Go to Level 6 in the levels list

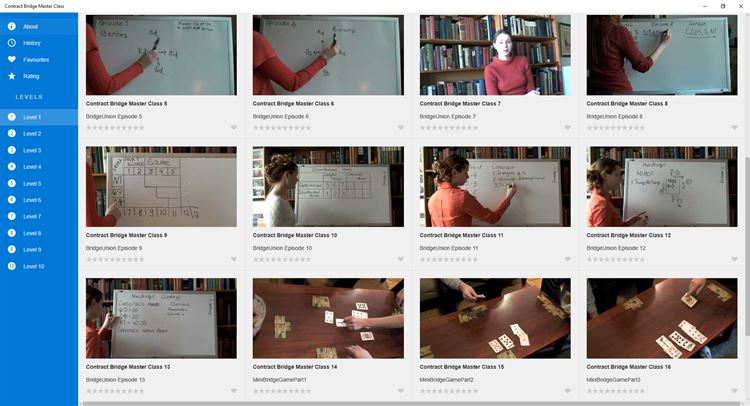click(x=39, y=200)
